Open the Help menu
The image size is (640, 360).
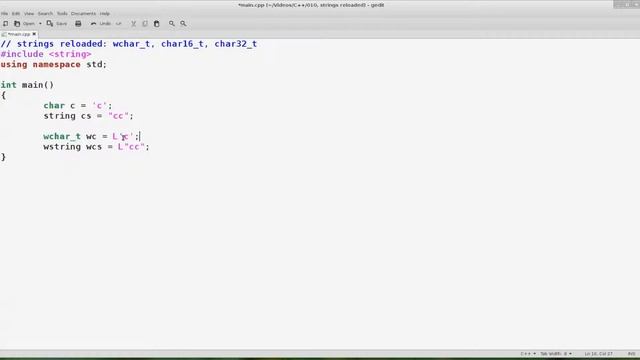tap(104, 13)
